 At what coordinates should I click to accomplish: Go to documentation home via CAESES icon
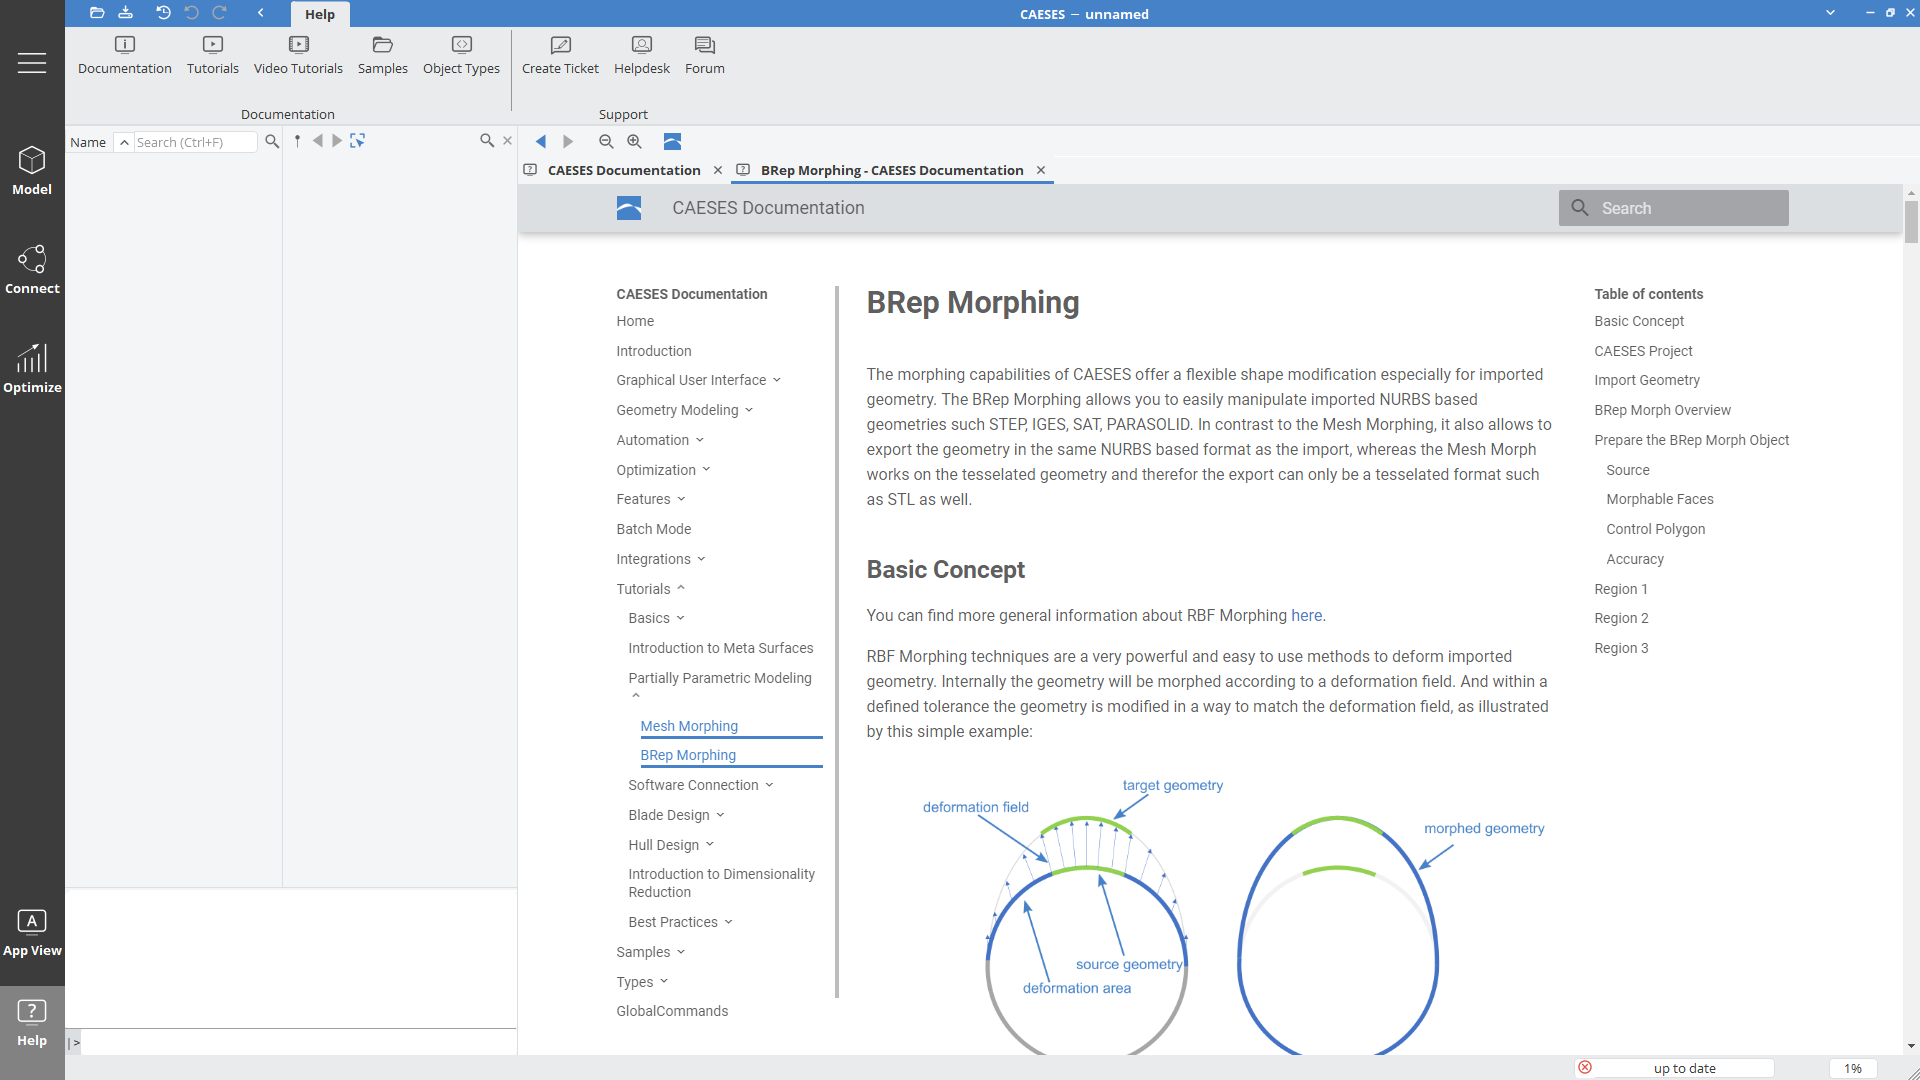pos(672,141)
